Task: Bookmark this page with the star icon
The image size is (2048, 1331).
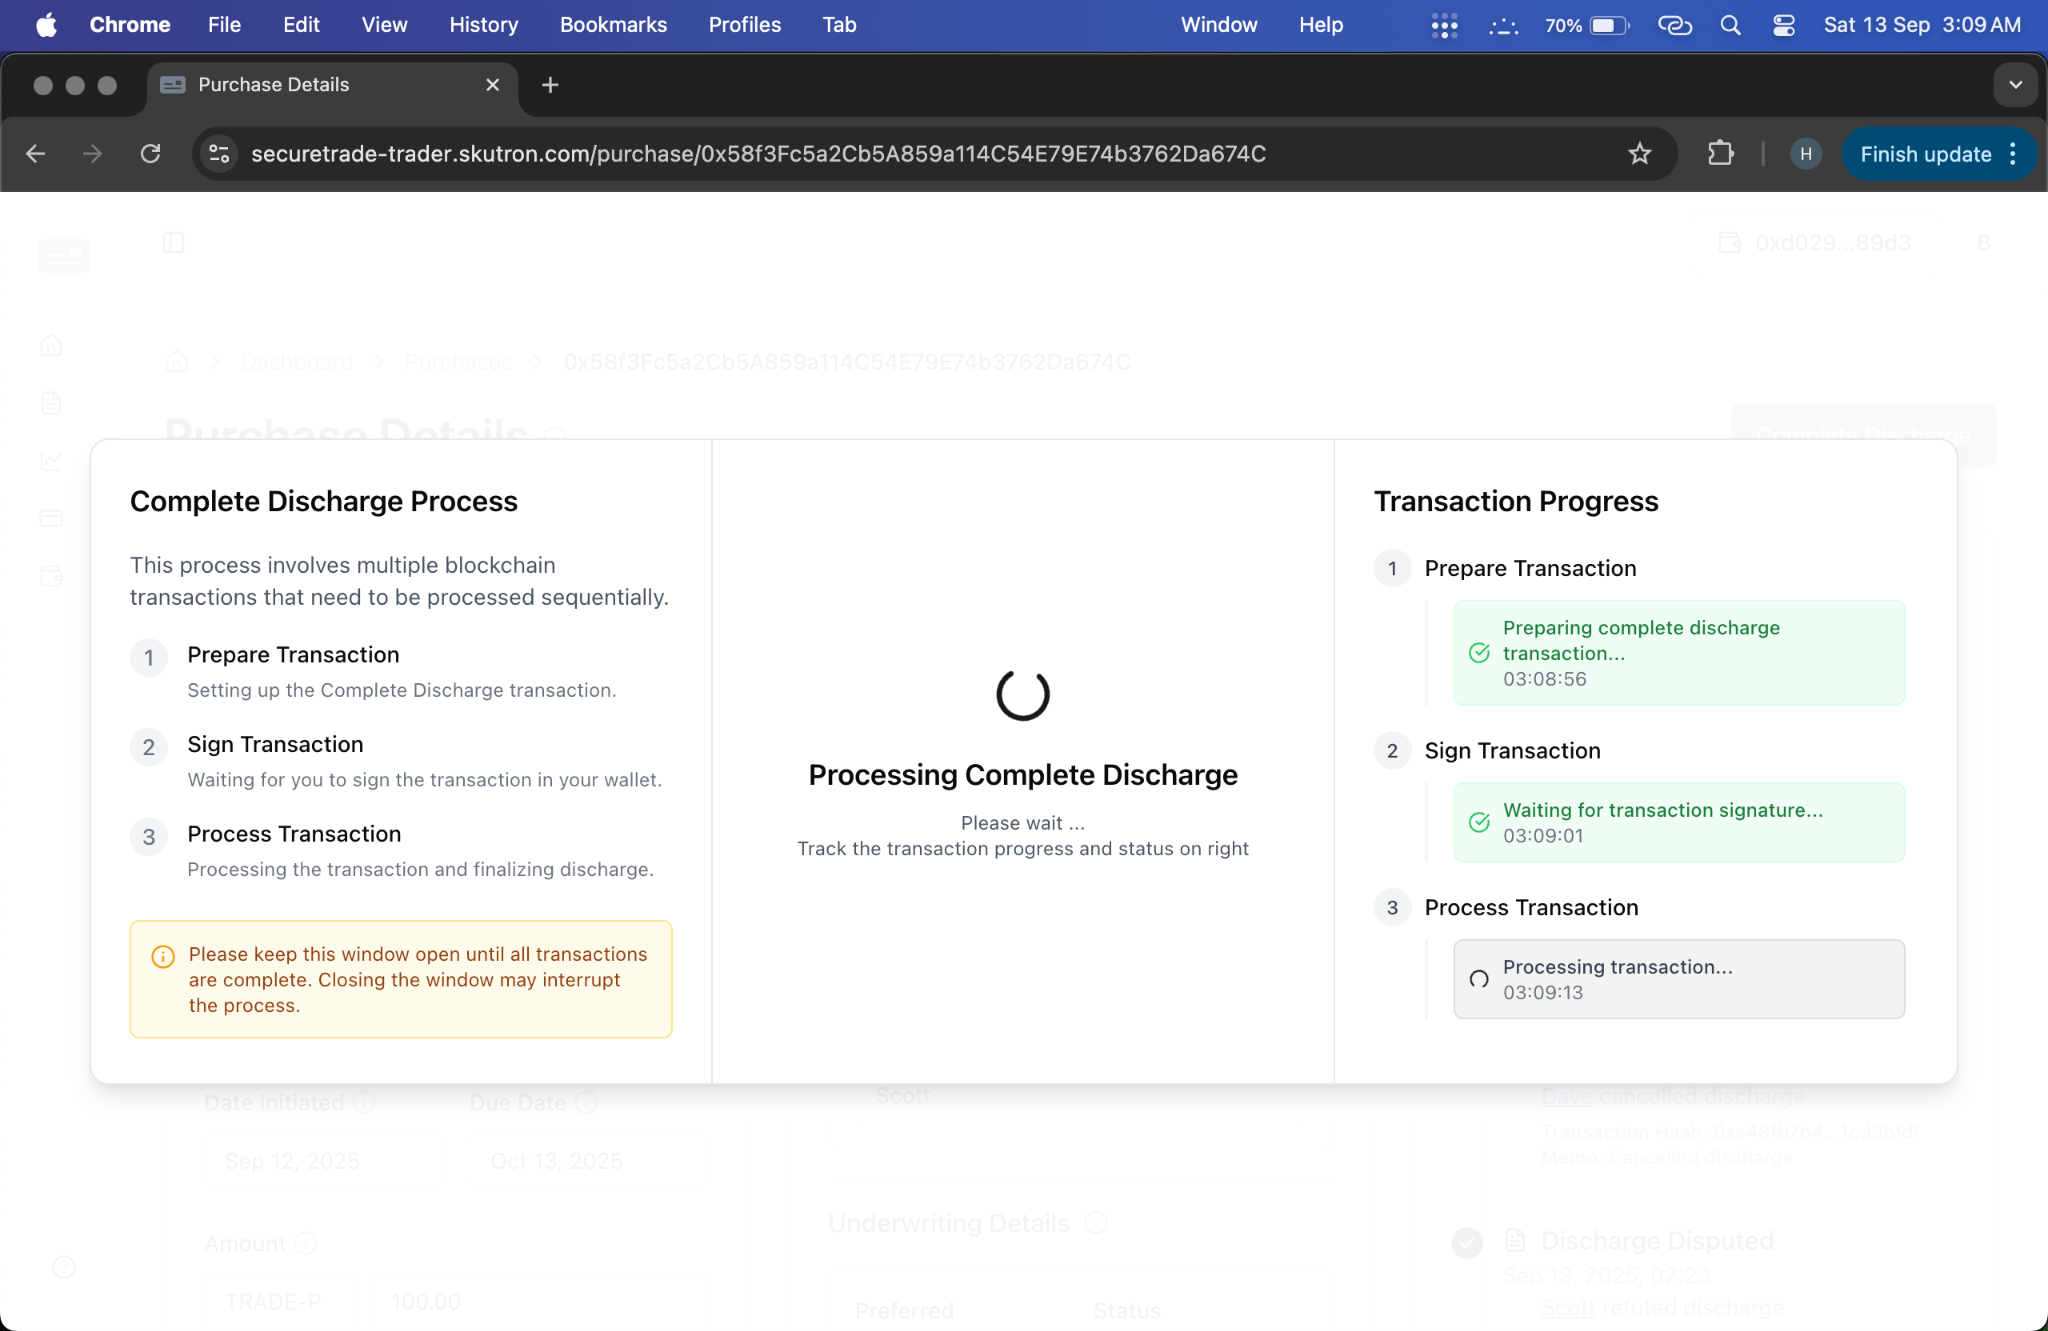Action: (x=1640, y=154)
